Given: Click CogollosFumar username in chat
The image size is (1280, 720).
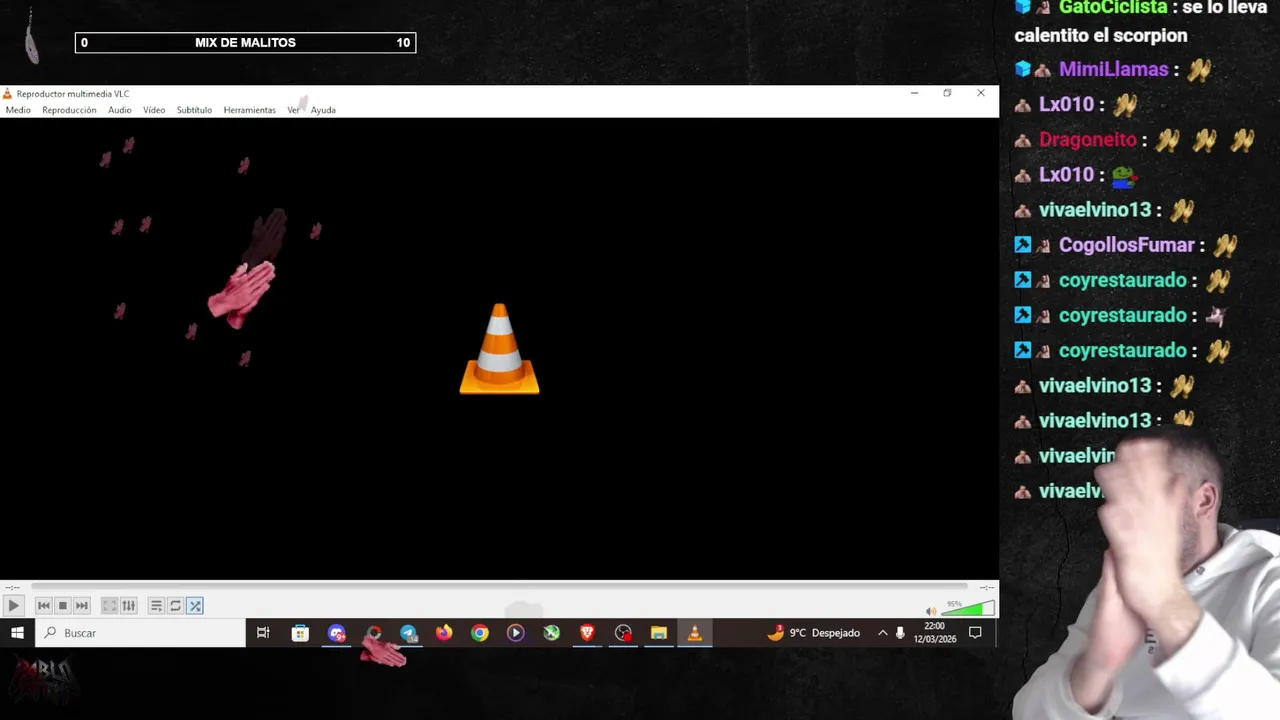Looking at the screenshot, I should coord(1127,245).
